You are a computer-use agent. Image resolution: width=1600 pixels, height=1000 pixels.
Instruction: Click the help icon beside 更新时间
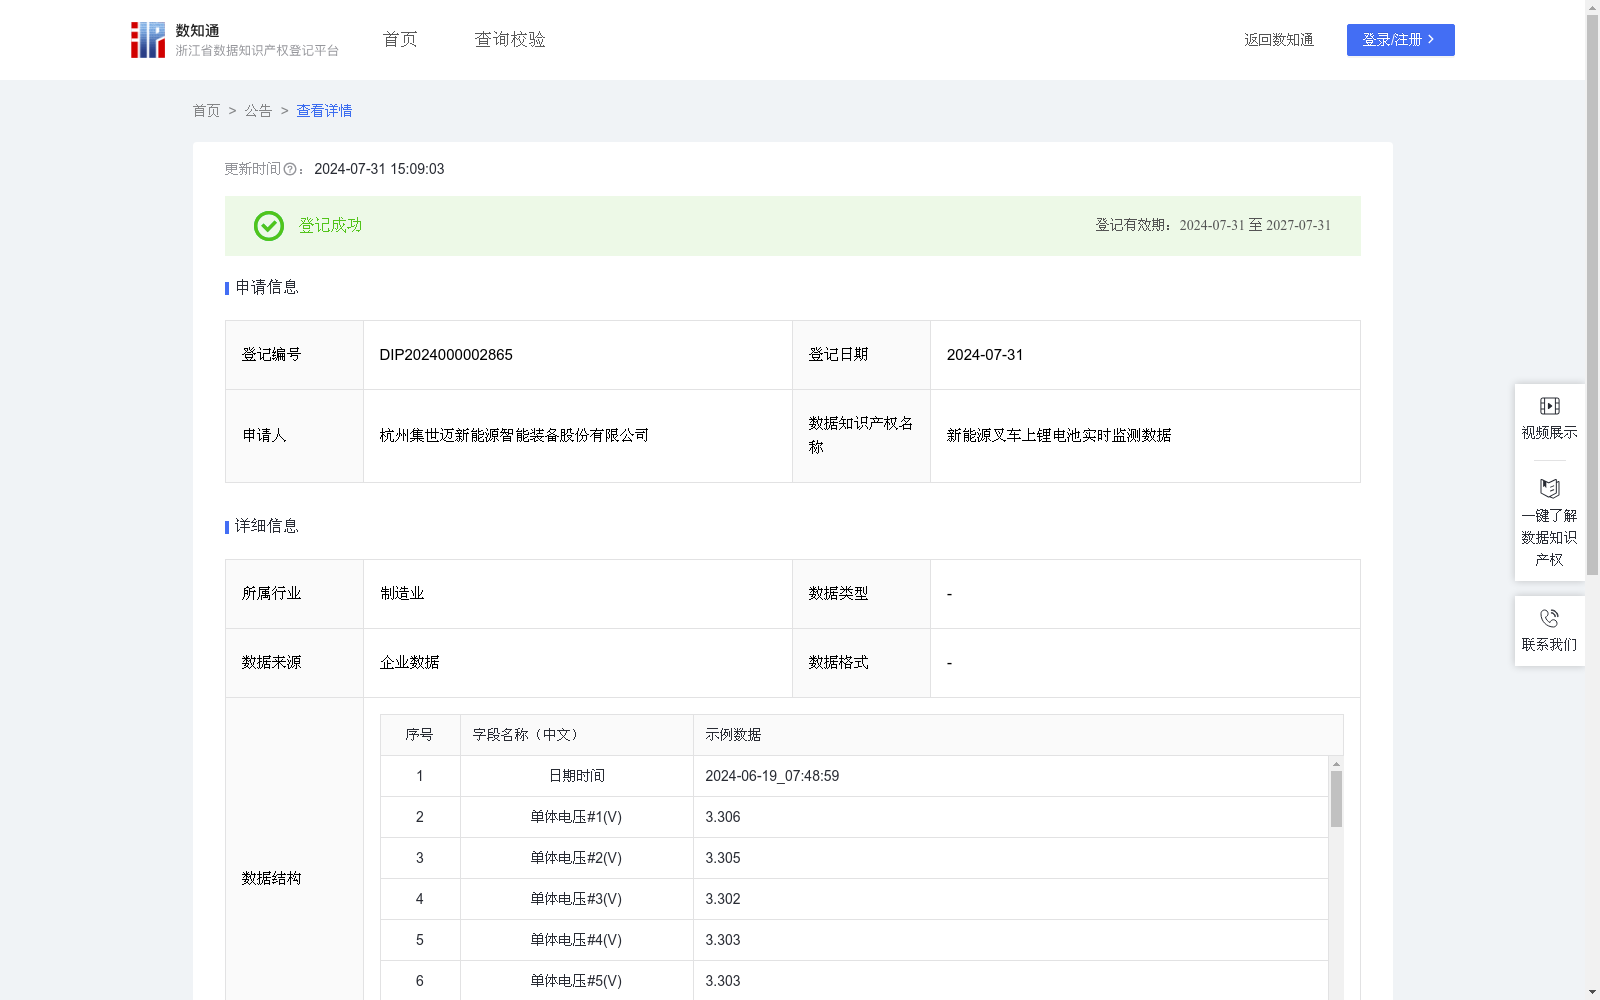pyautogui.click(x=290, y=170)
